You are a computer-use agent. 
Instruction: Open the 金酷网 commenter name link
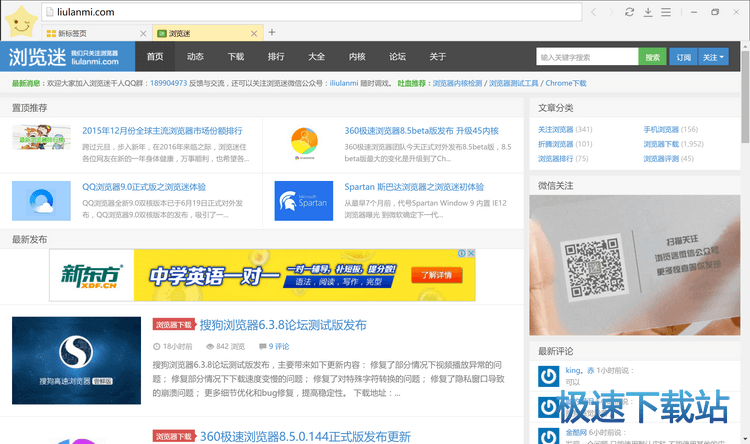[576, 432]
